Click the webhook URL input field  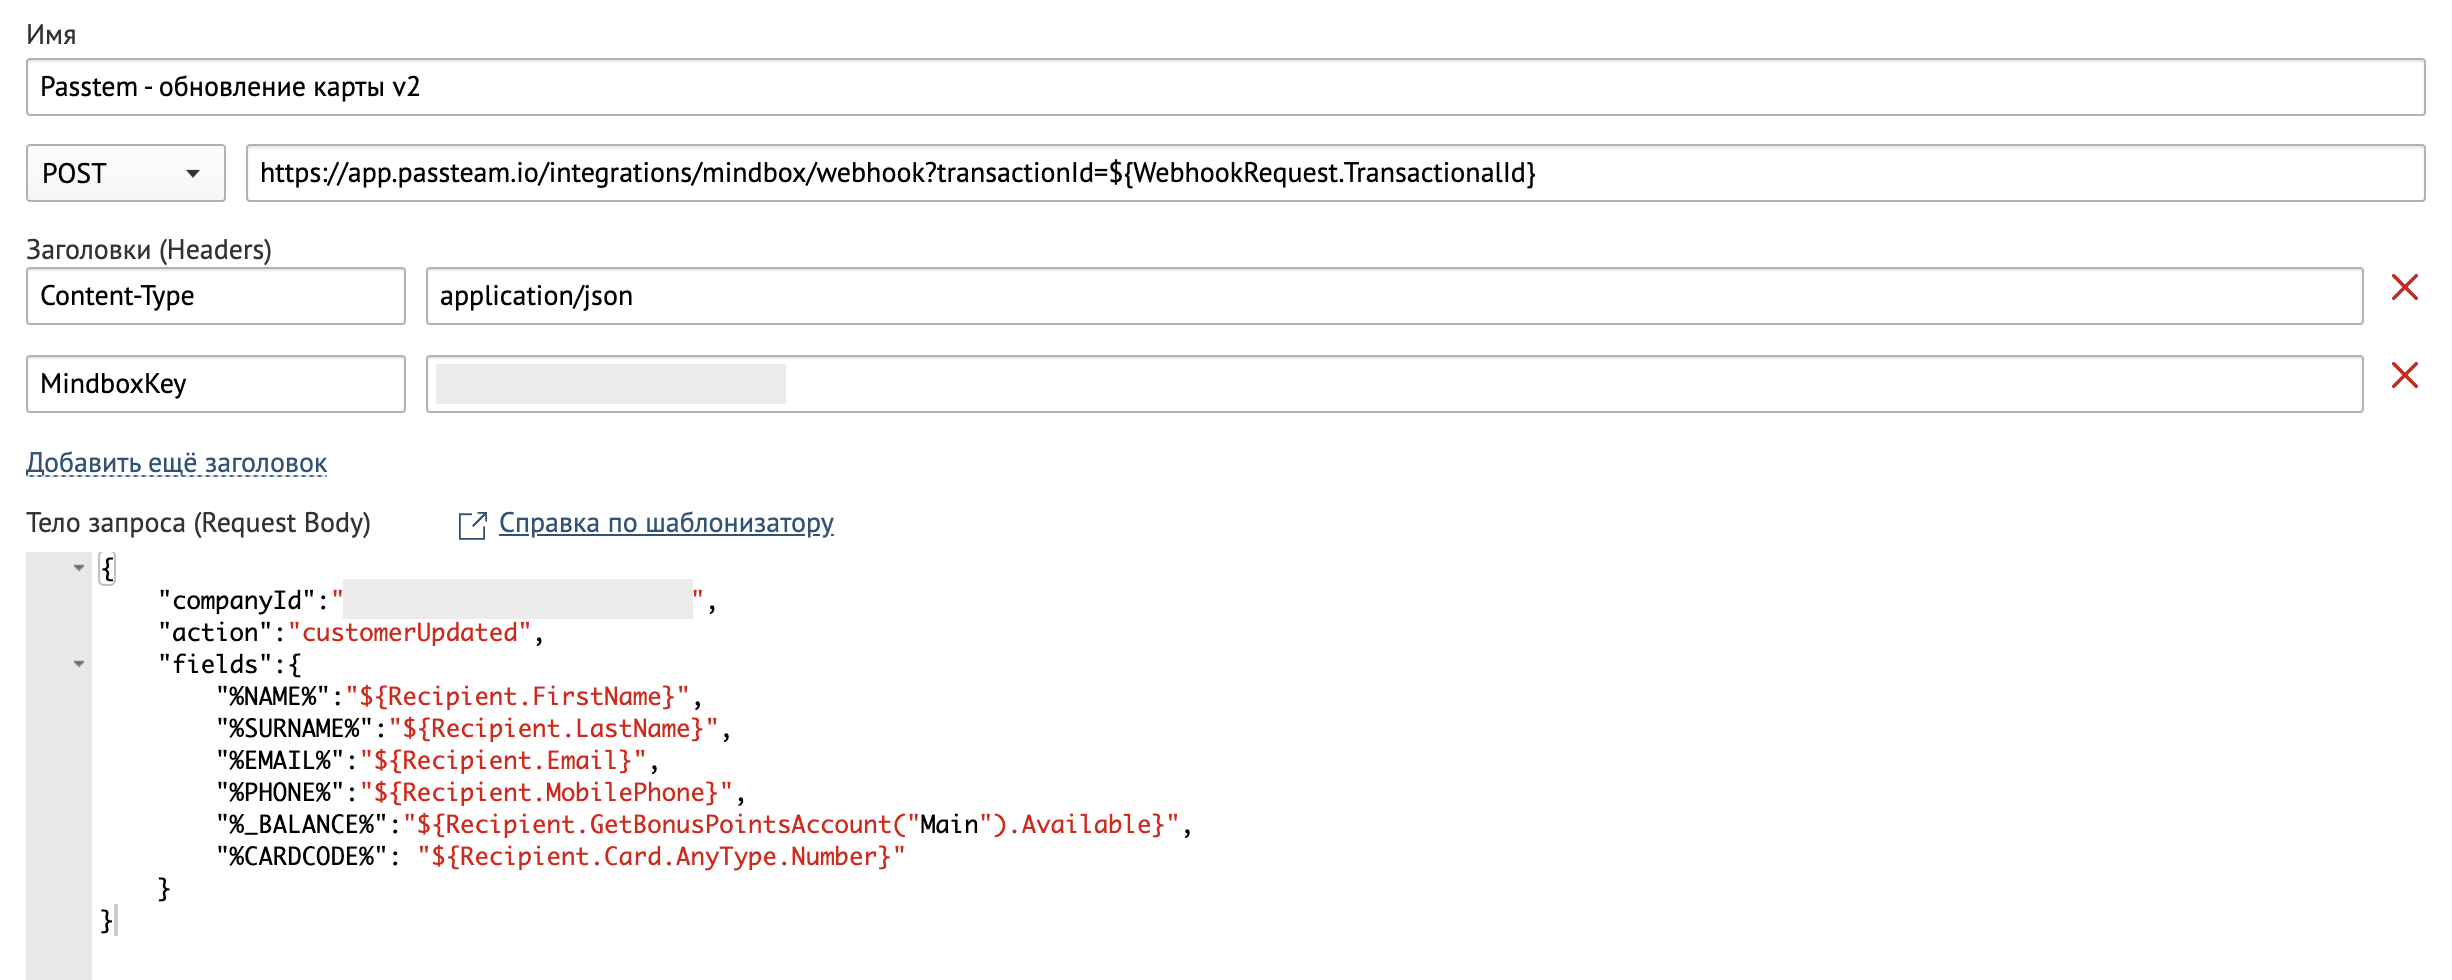click(x=1335, y=173)
